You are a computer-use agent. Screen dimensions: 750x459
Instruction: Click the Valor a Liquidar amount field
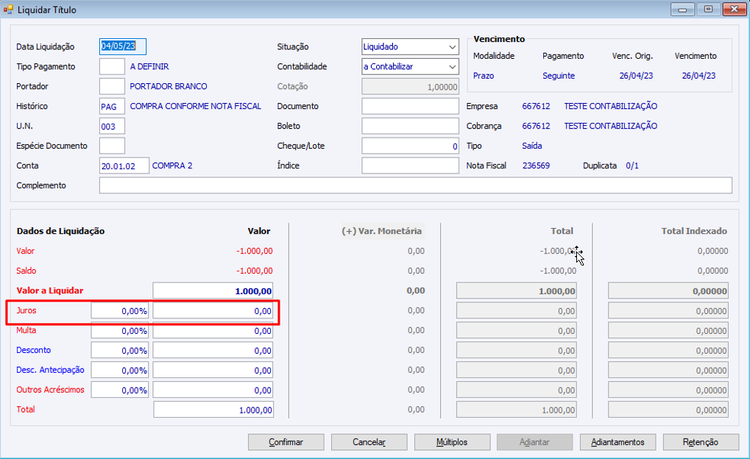pyautogui.click(x=213, y=291)
